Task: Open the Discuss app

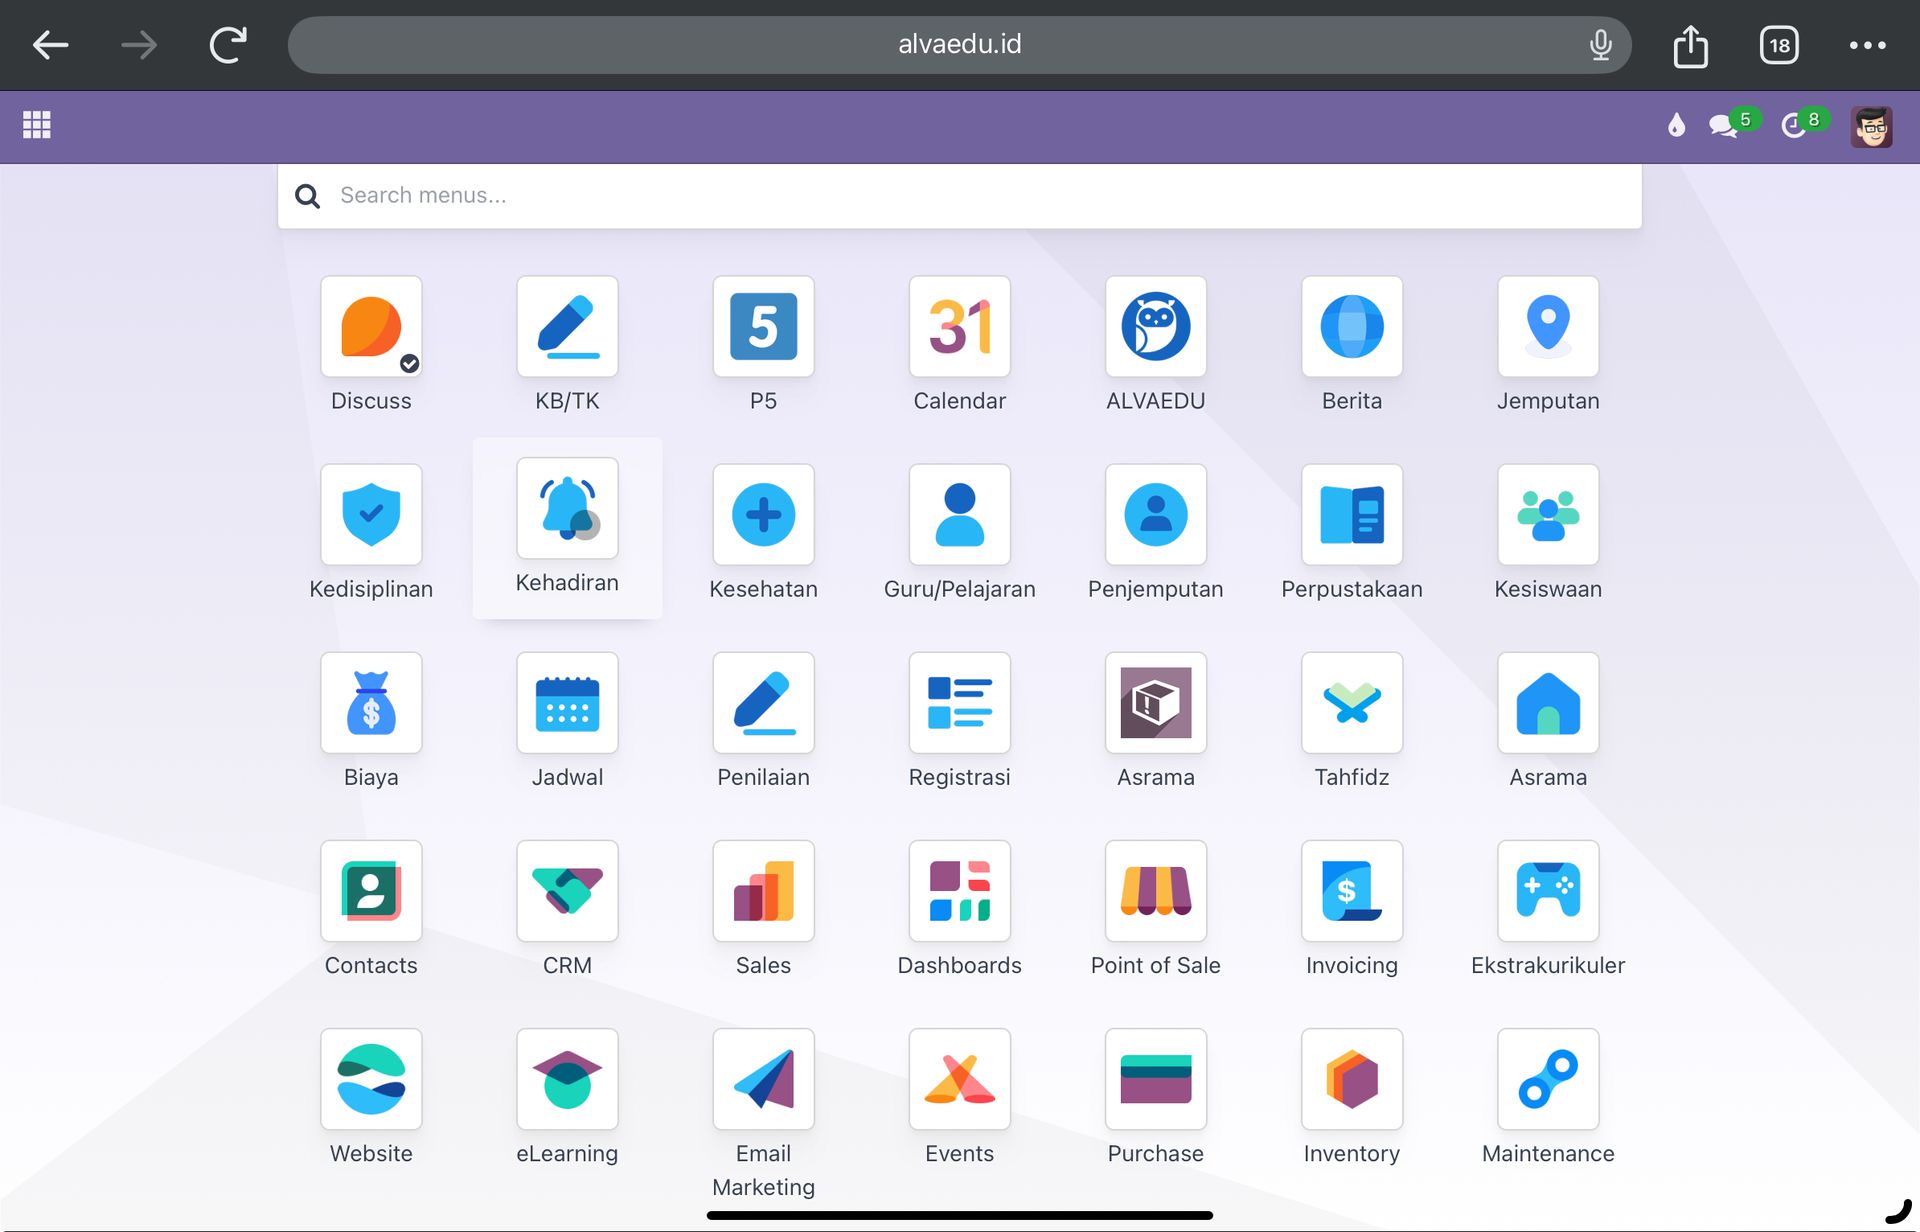Action: point(371,327)
